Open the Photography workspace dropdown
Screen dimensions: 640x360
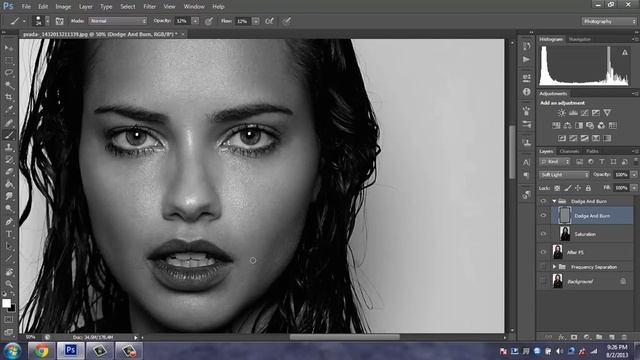coord(609,21)
